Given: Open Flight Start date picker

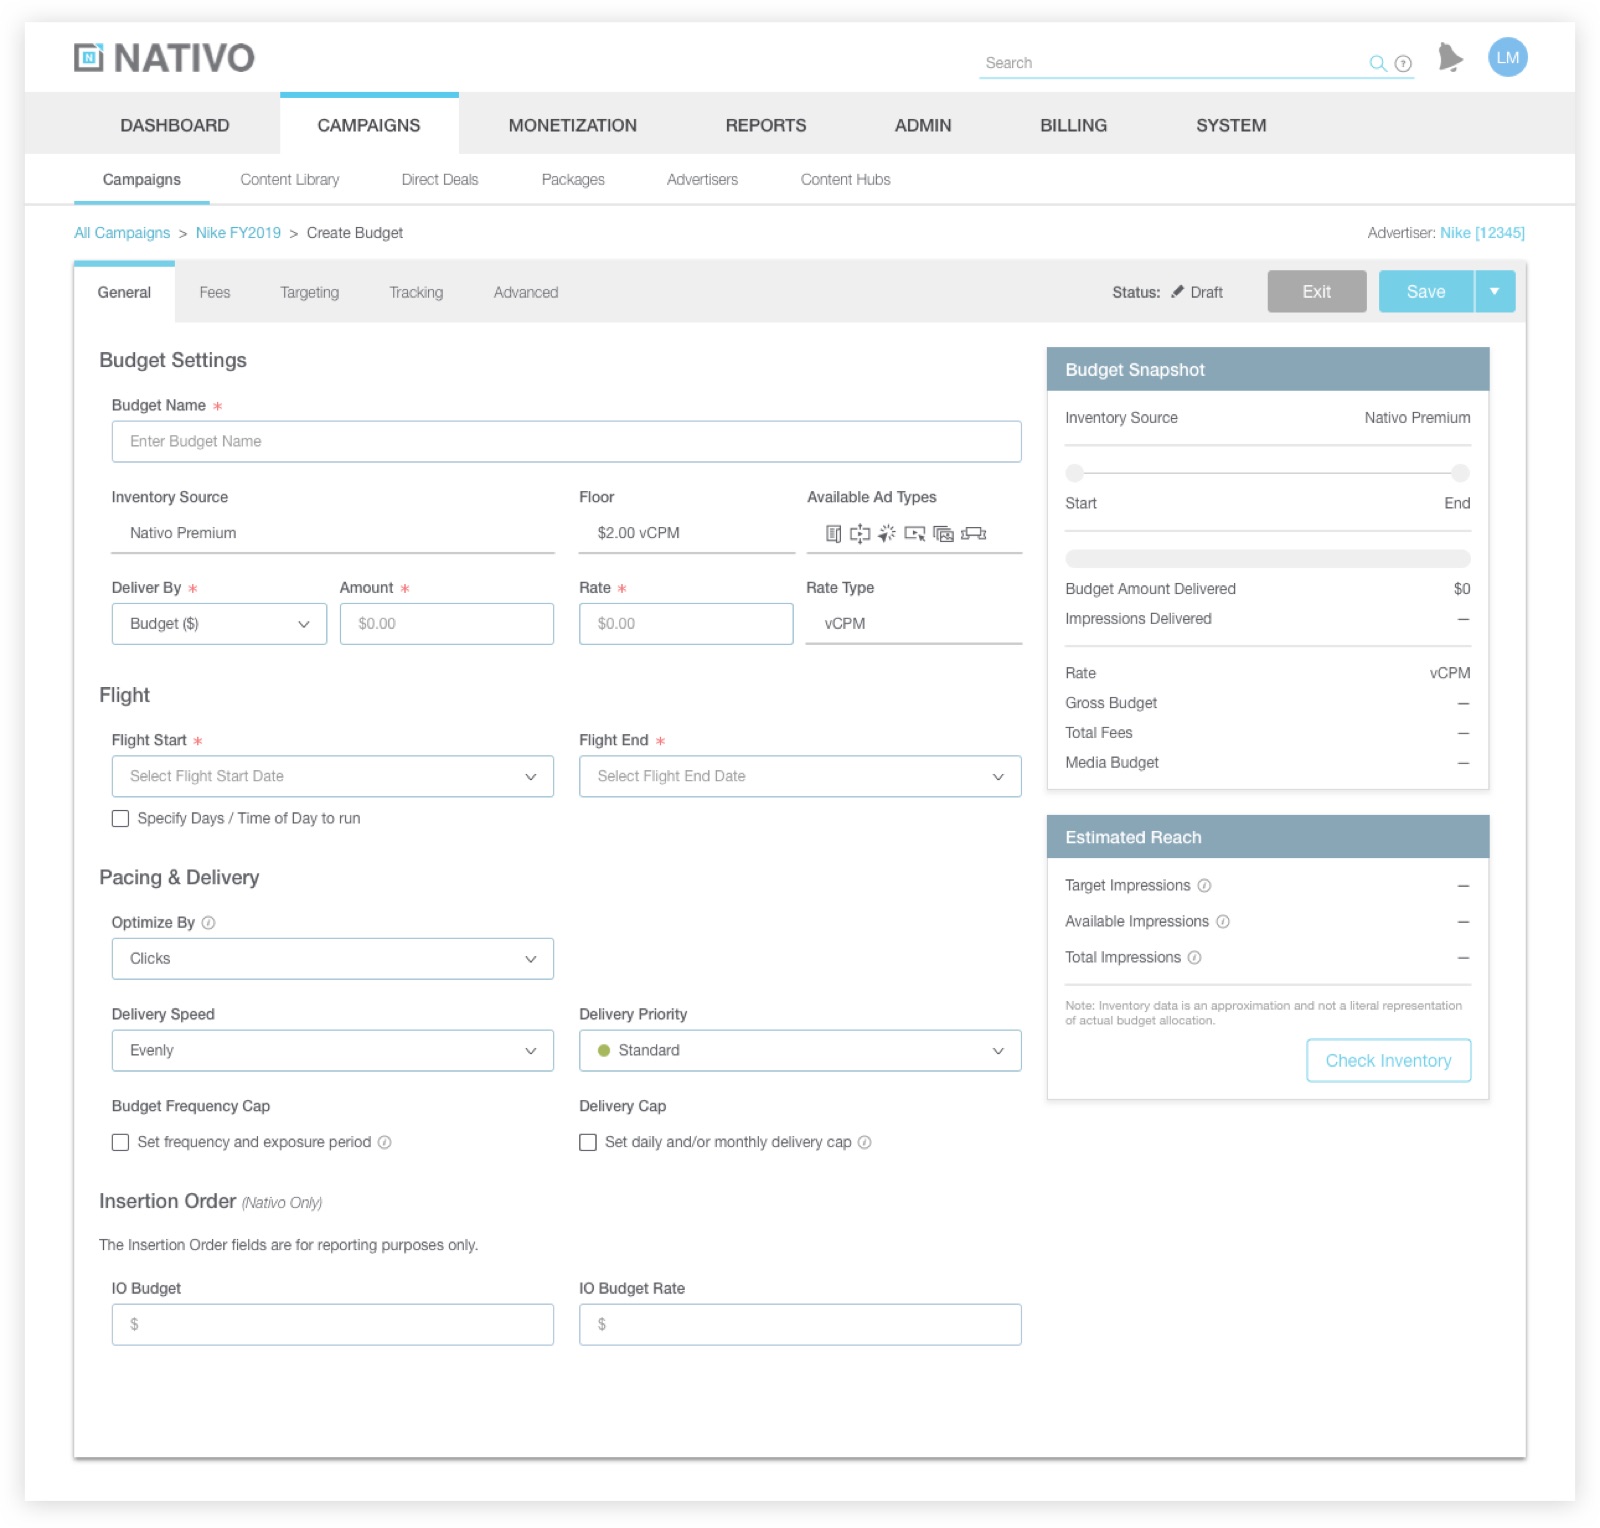Looking at the screenshot, I should [332, 776].
